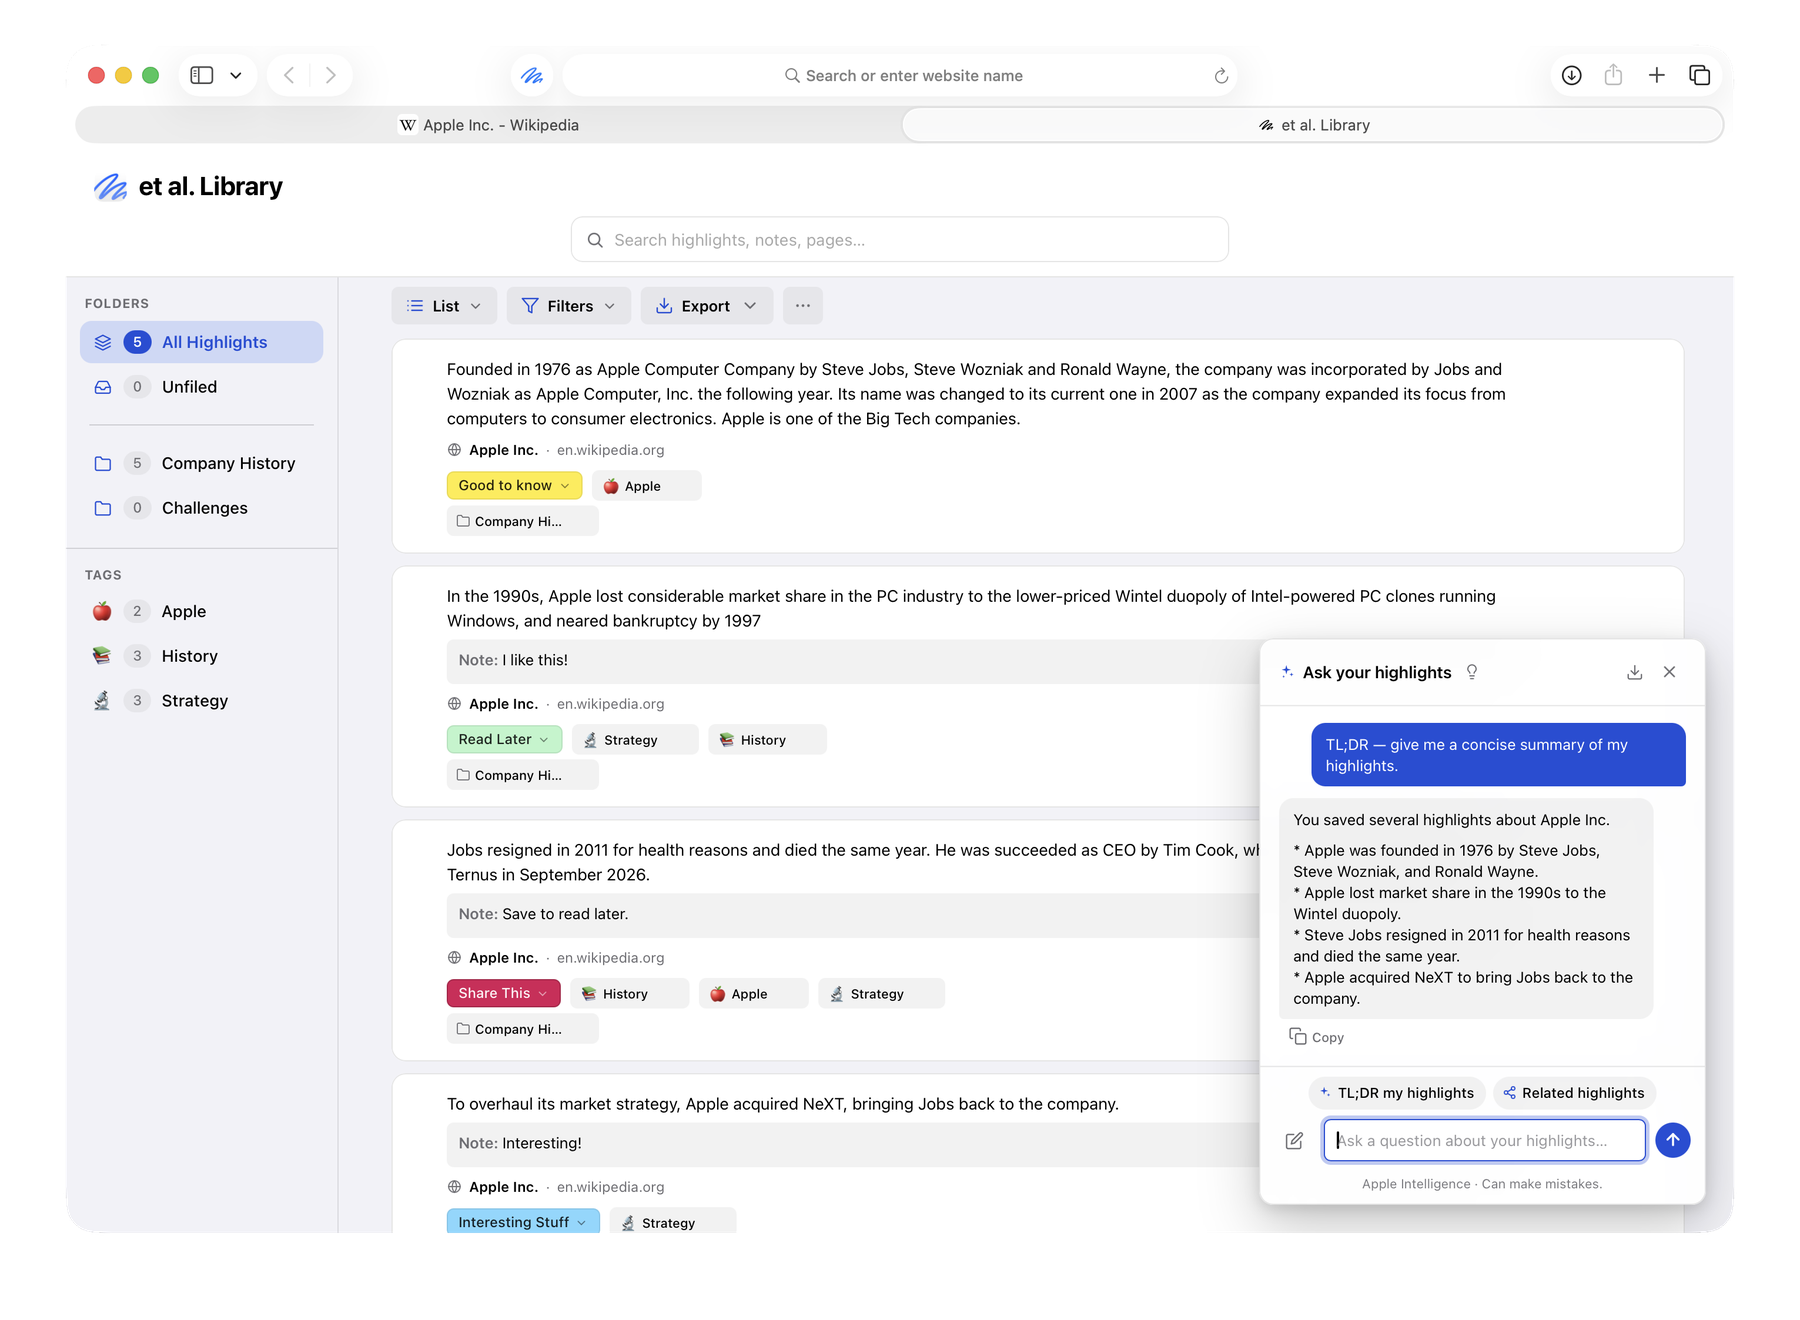This screenshot has height=1320, width=1800.
Task: Reload the page with the refresh icon
Action: click(1221, 76)
